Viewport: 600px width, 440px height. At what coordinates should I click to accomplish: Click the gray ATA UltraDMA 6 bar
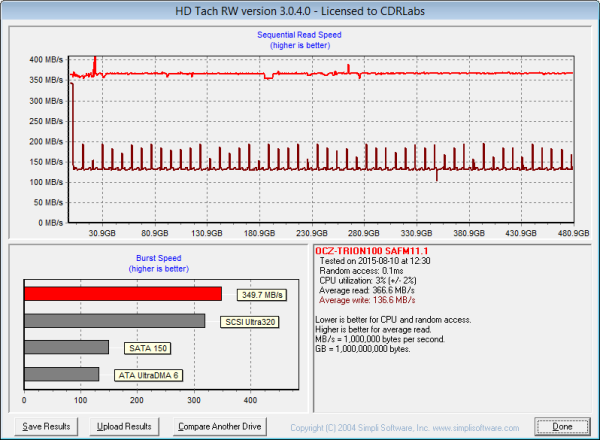pos(61,374)
